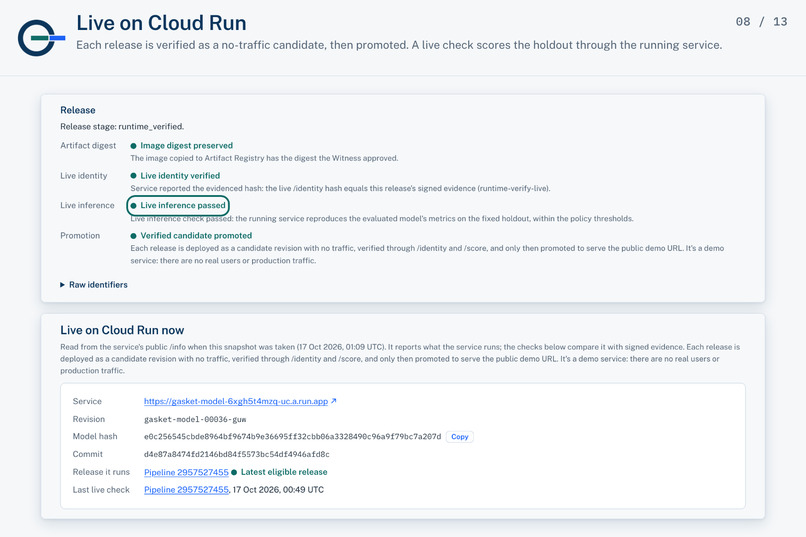Screen dimensions: 806x537
Task: Click the Latest eligible release label
Action: [284, 472]
